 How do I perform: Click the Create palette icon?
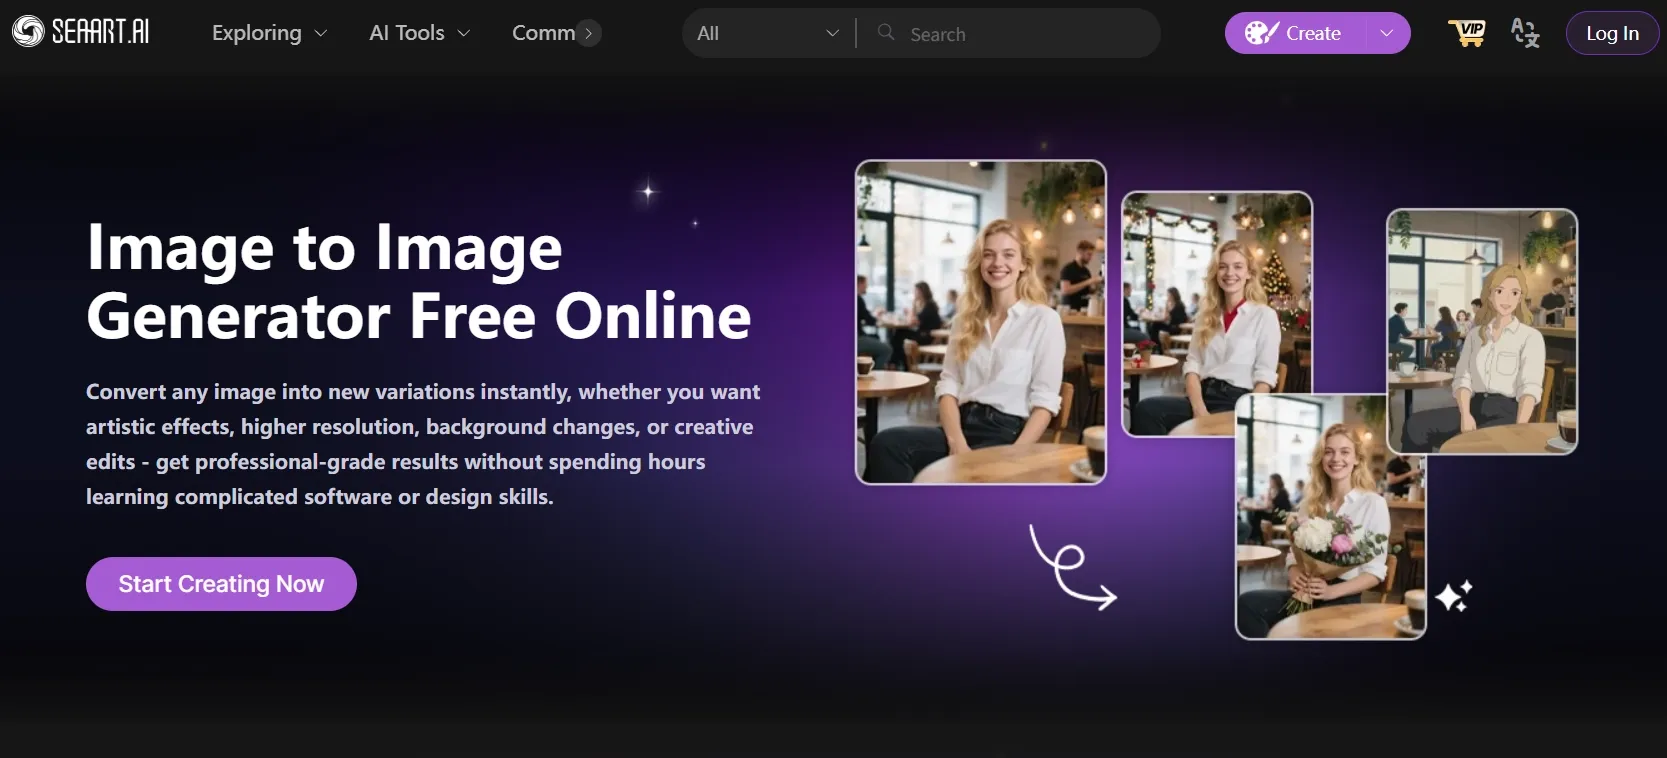click(1261, 33)
